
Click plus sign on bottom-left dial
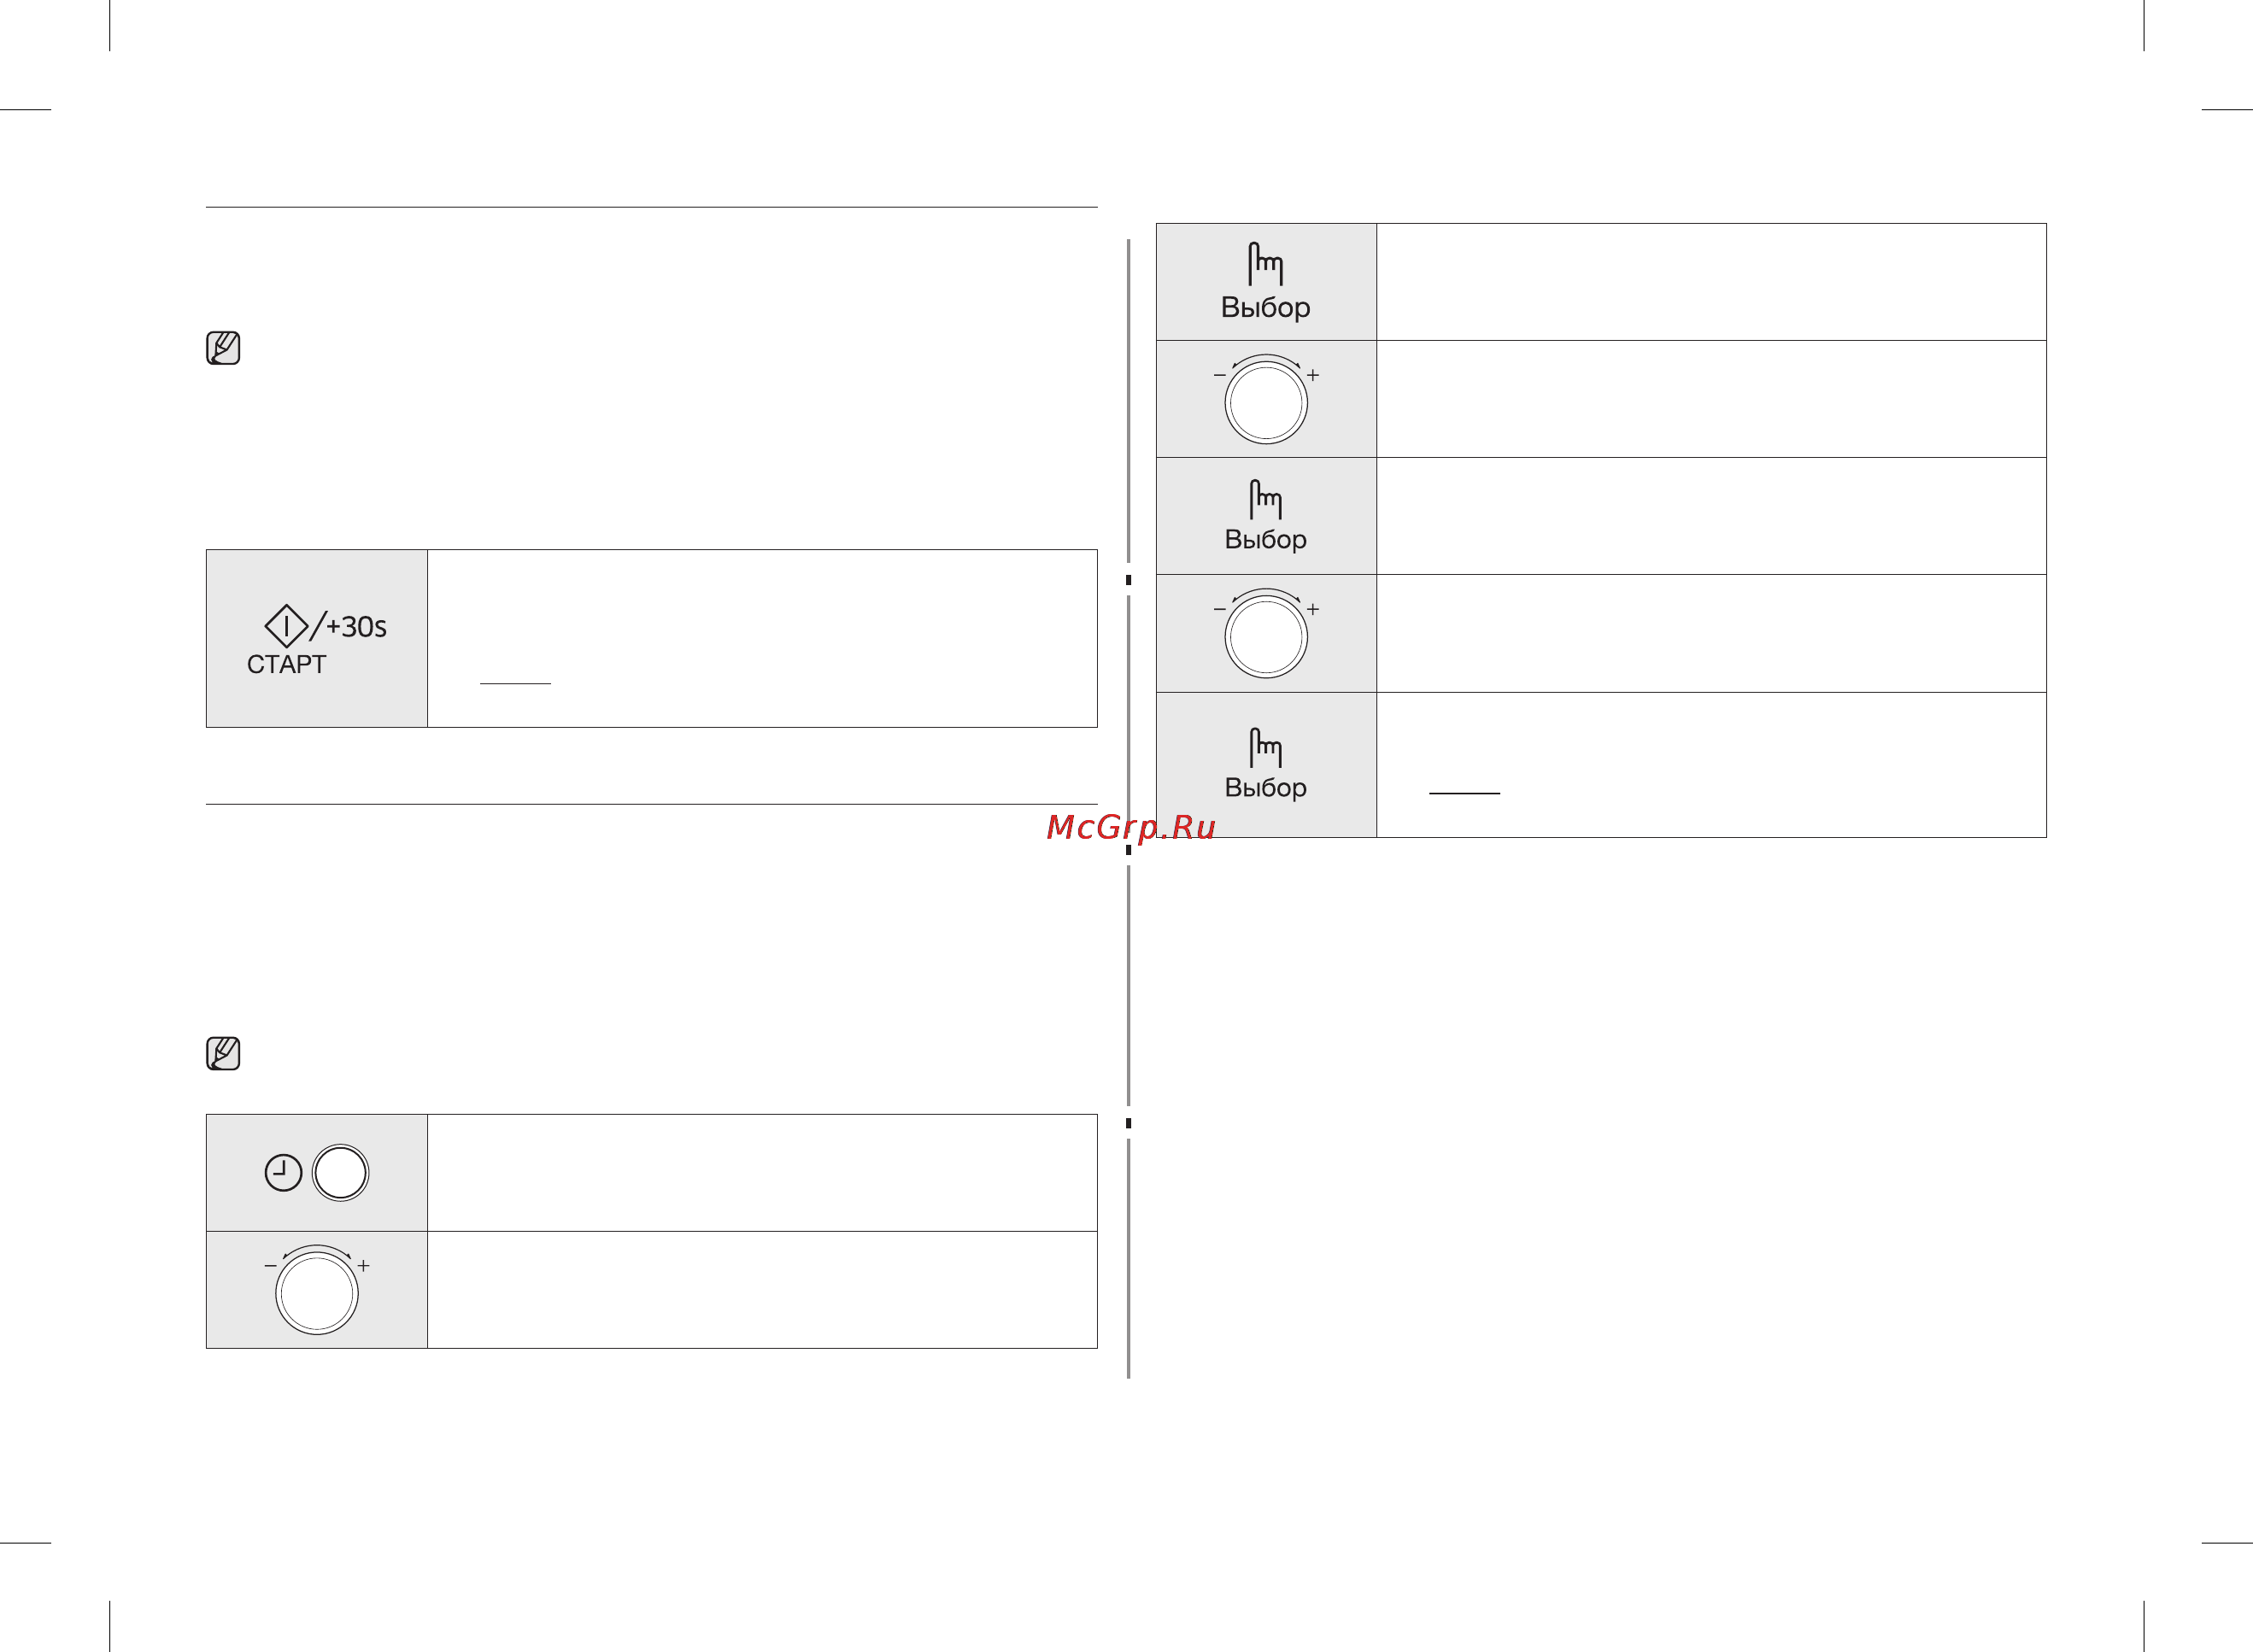click(x=364, y=1266)
